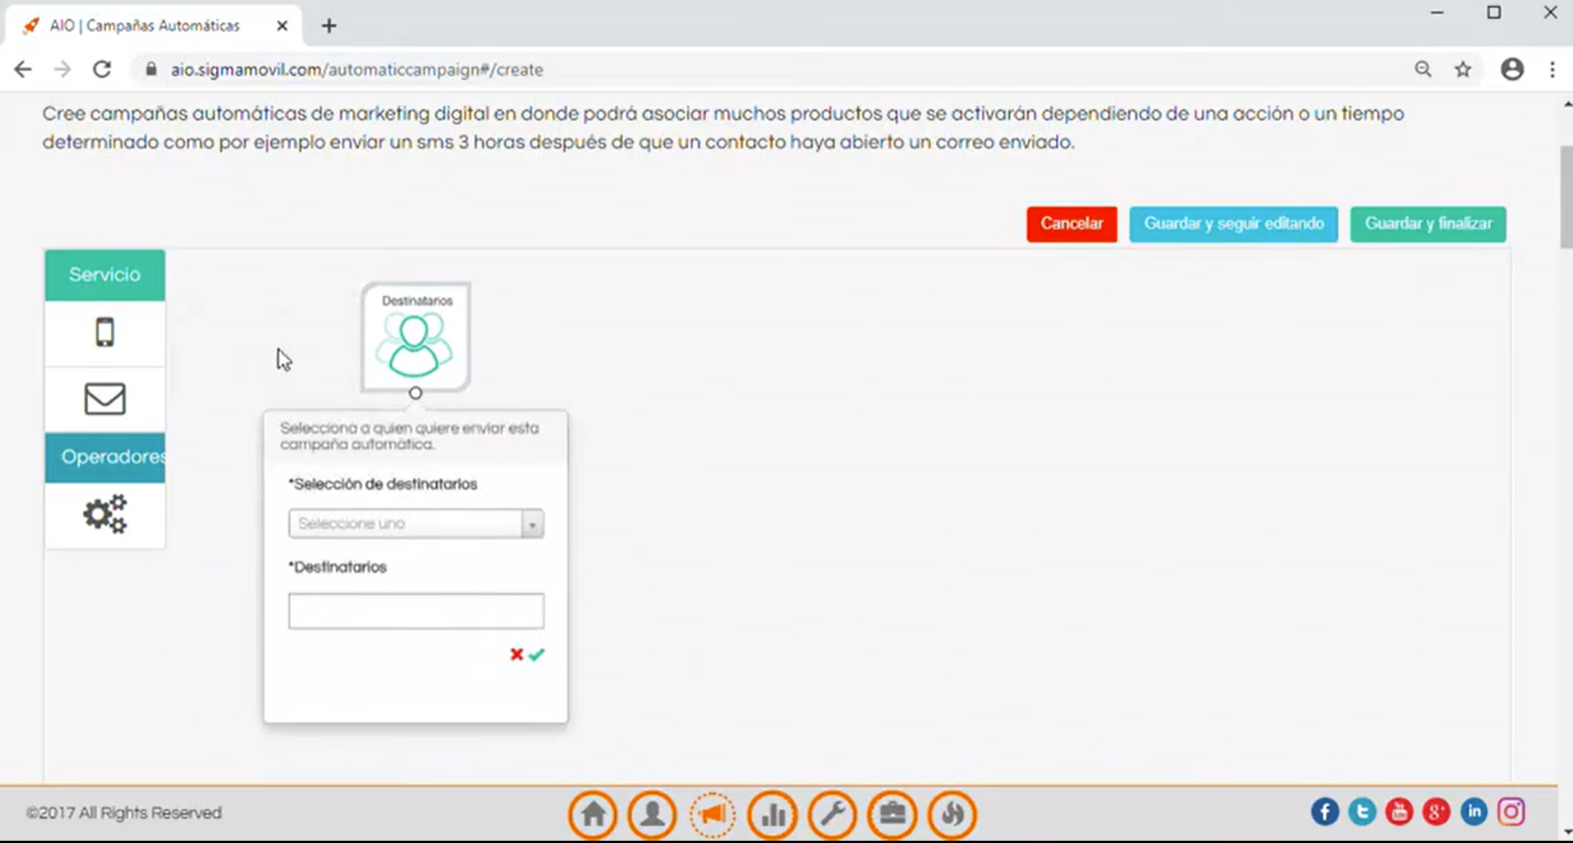Select the email envelope service icon
This screenshot has height=843, width=1573.
105,399
